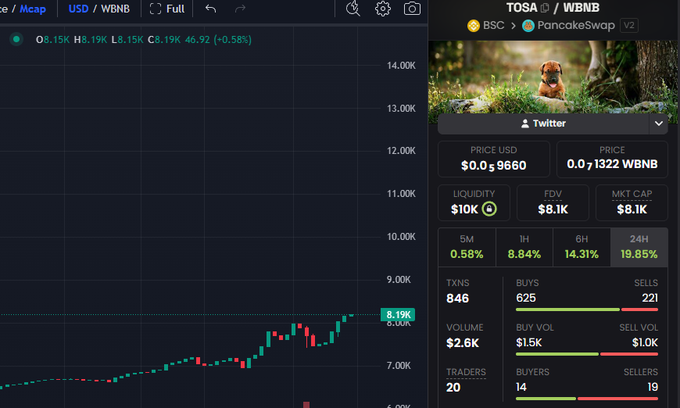
Task: Click the PancakeSwap logo icon
Action: (528, 26)
